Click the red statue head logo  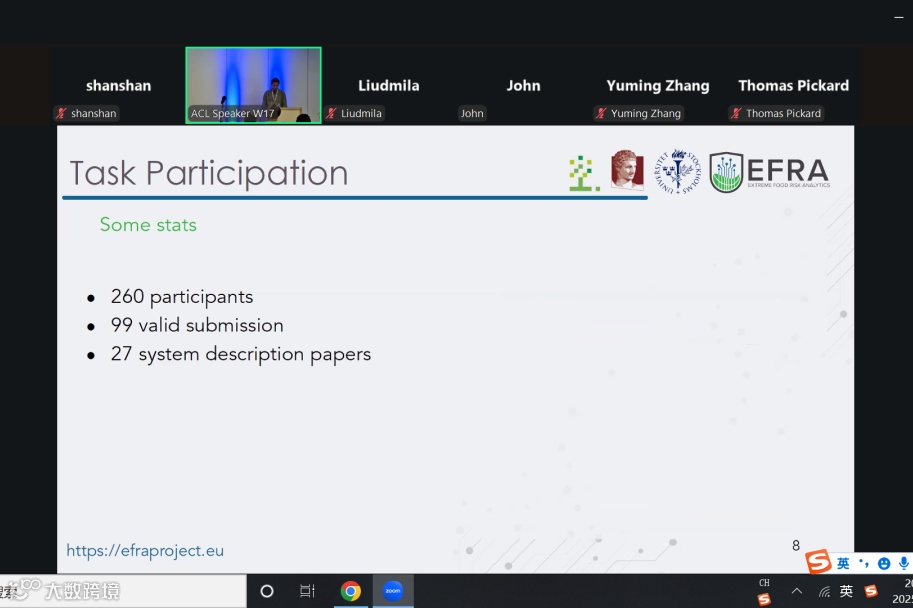(627, 169)
